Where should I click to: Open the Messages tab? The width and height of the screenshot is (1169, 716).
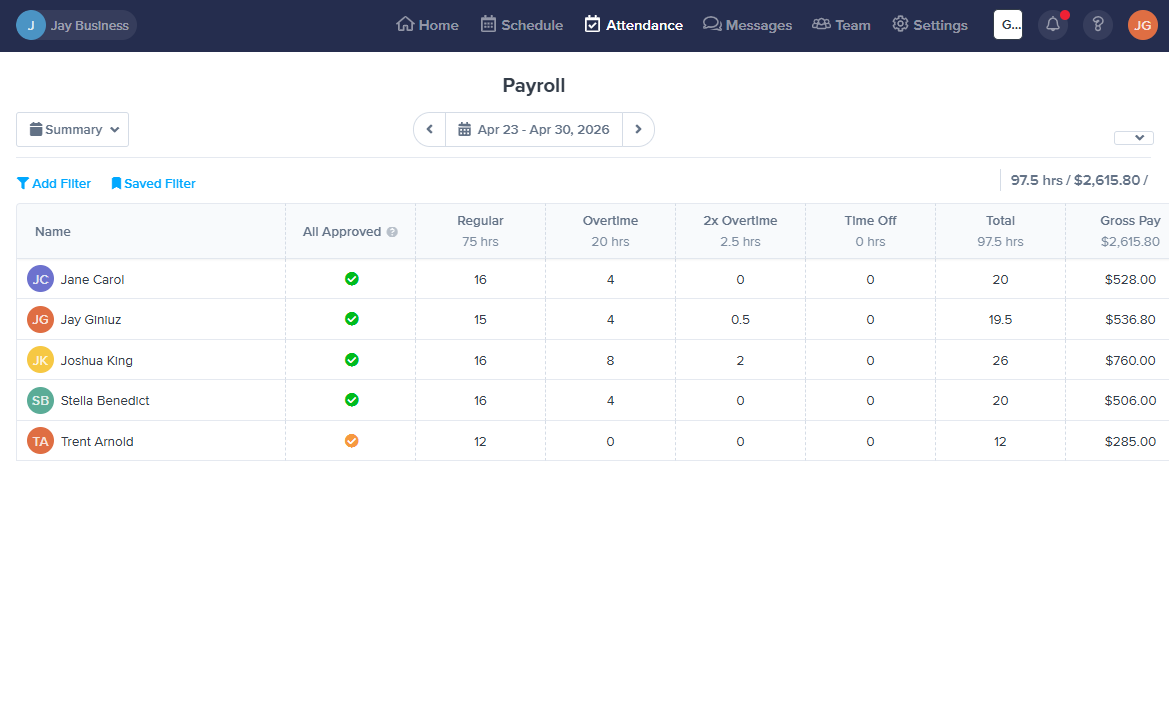click(748, 25)
